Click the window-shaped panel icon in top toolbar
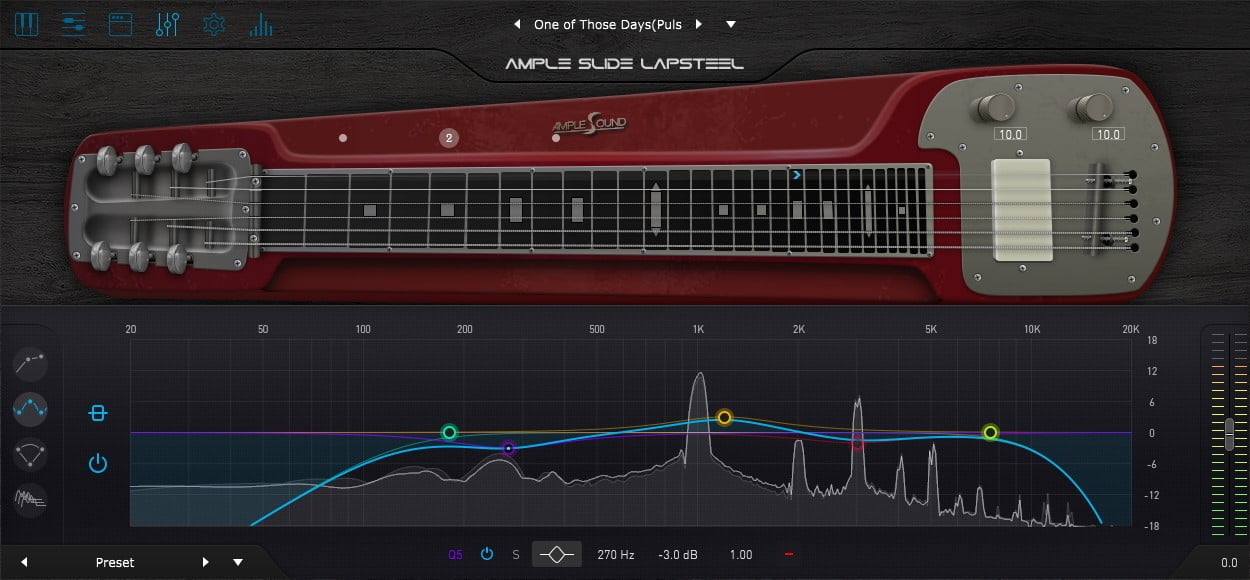Screen dimensions: 1250x580 point(120,24)
